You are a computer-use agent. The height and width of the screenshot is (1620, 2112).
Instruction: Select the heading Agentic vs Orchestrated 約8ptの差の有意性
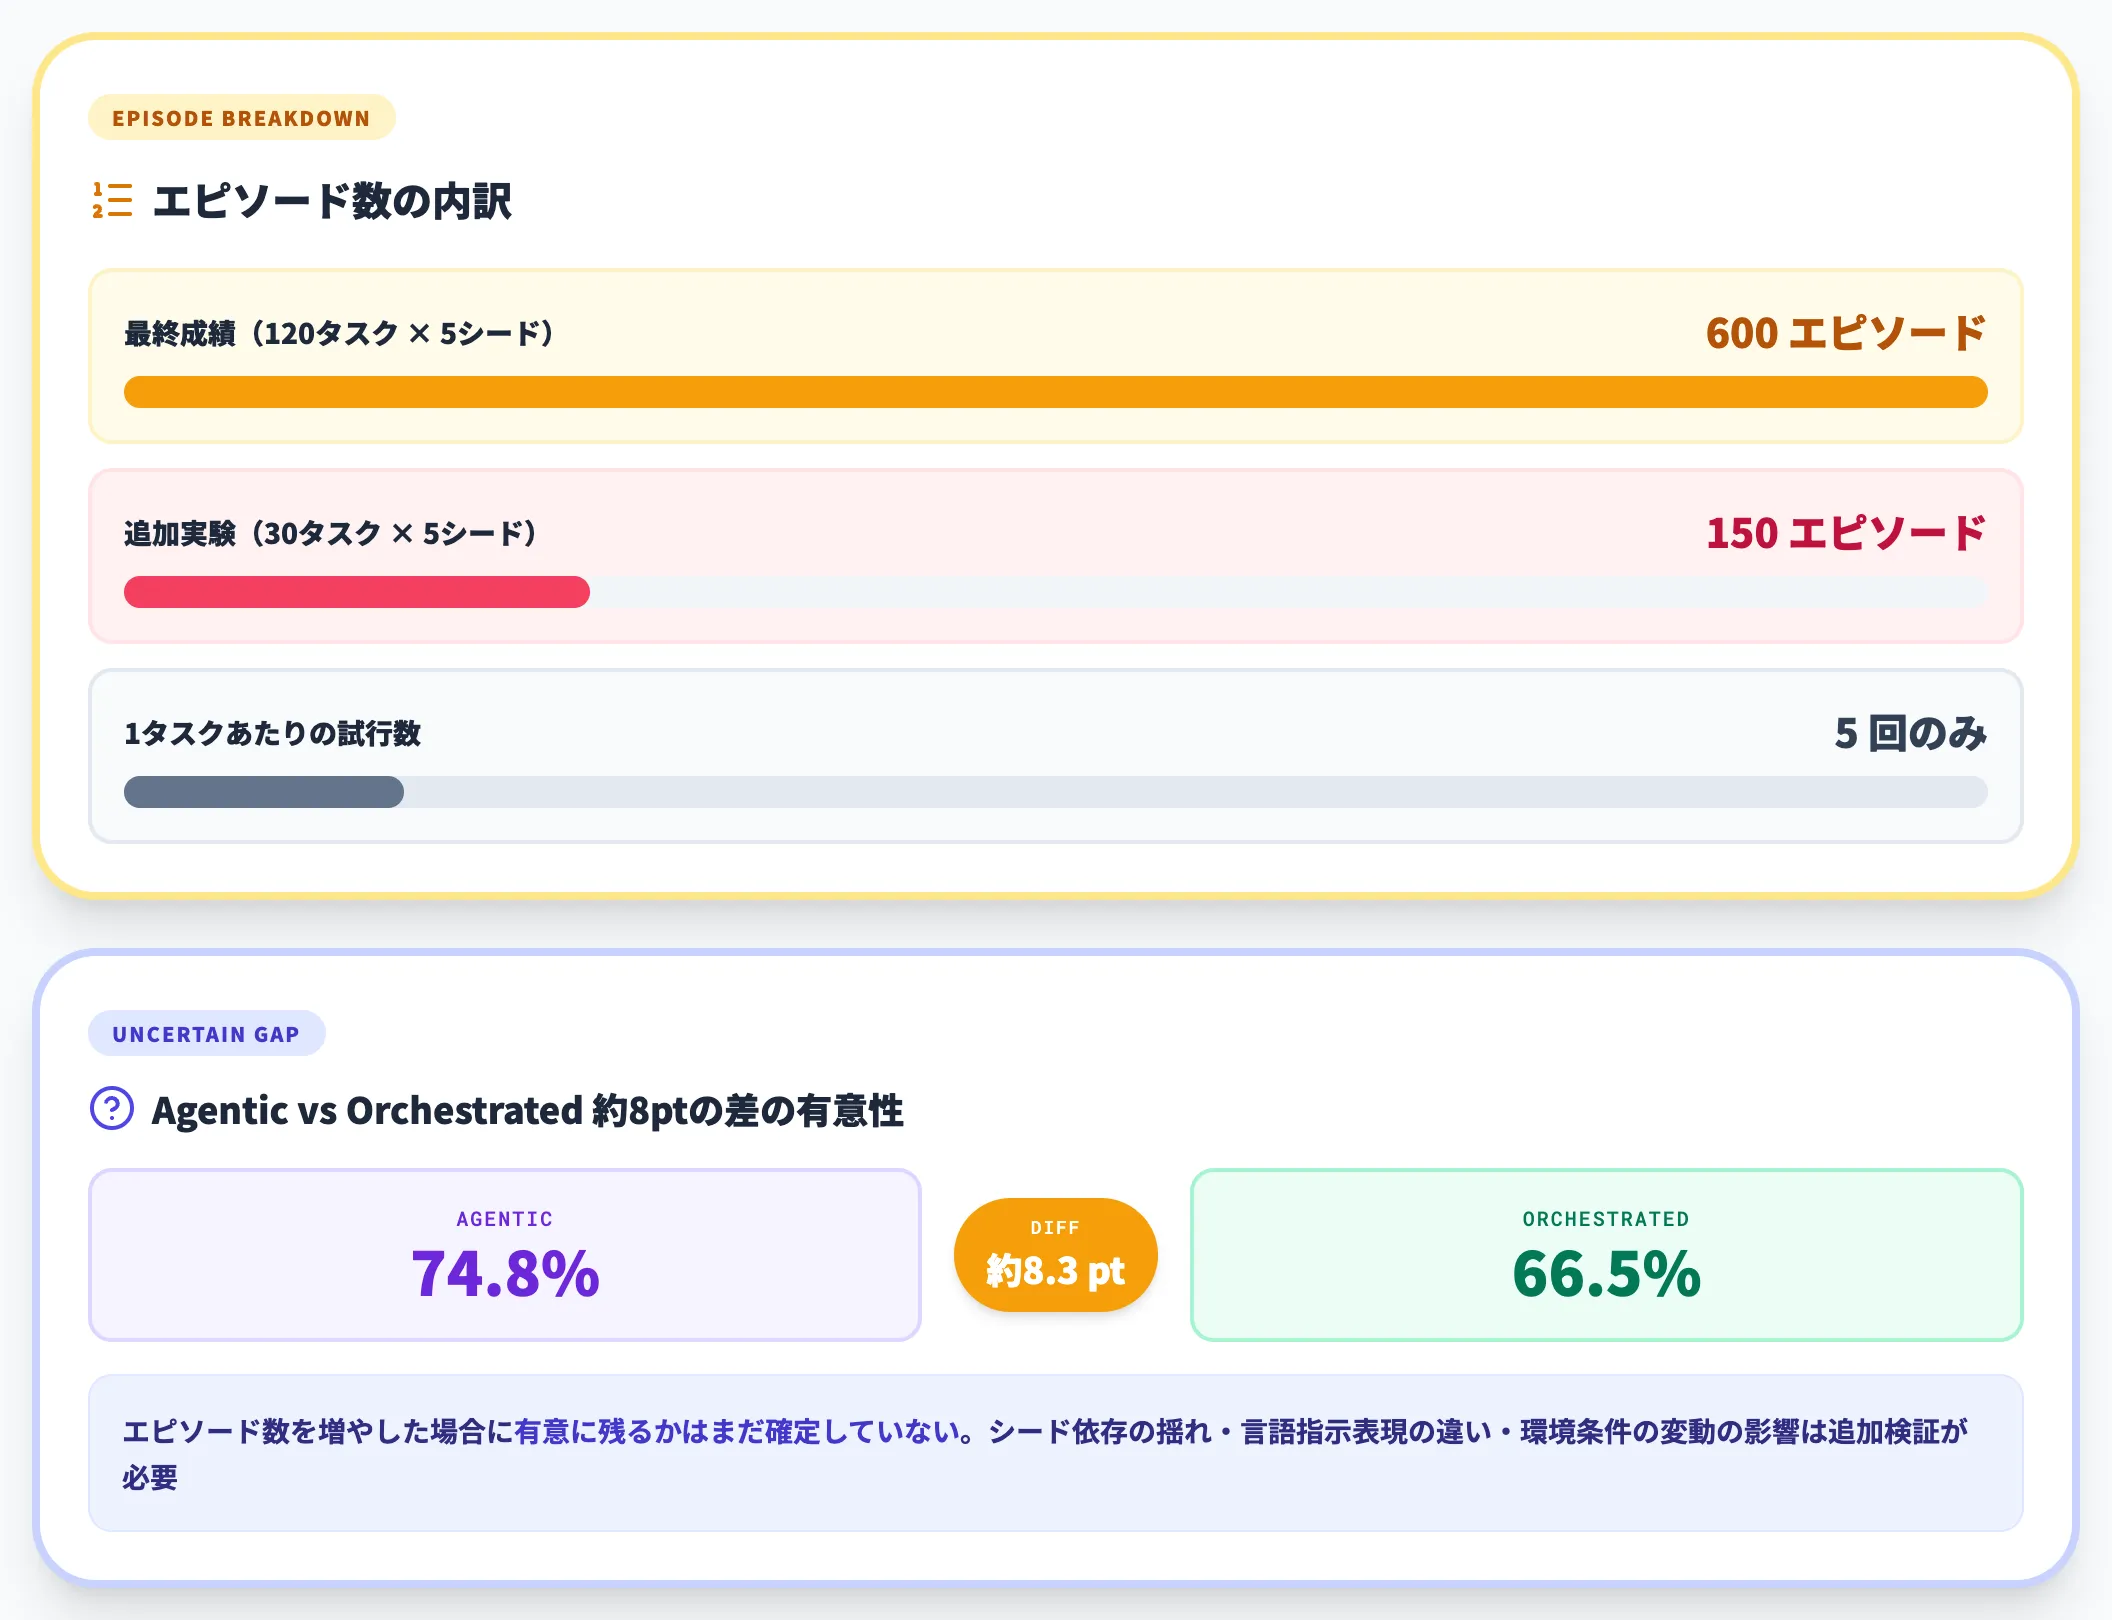tap(527, 1110)
